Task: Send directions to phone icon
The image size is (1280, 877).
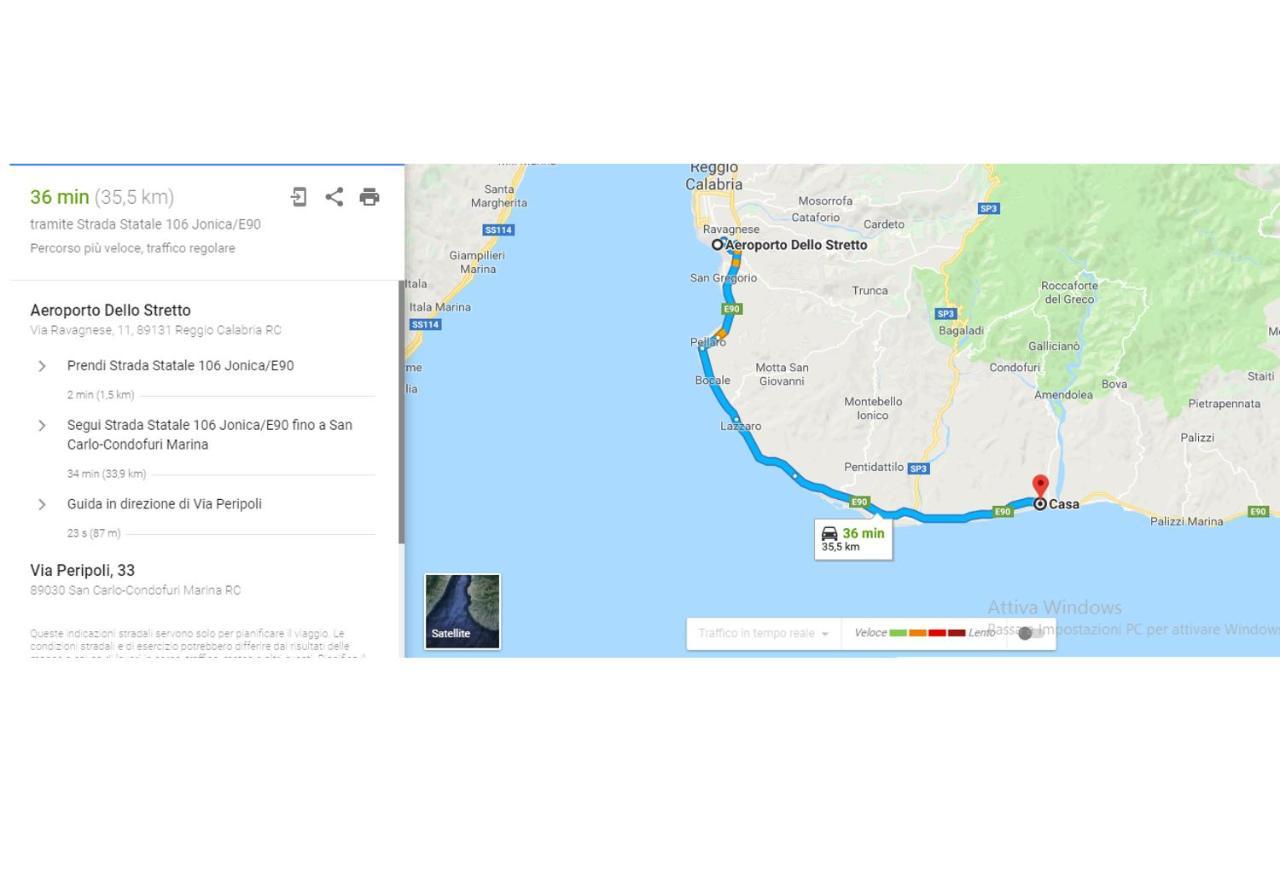Action: (298, 197)
